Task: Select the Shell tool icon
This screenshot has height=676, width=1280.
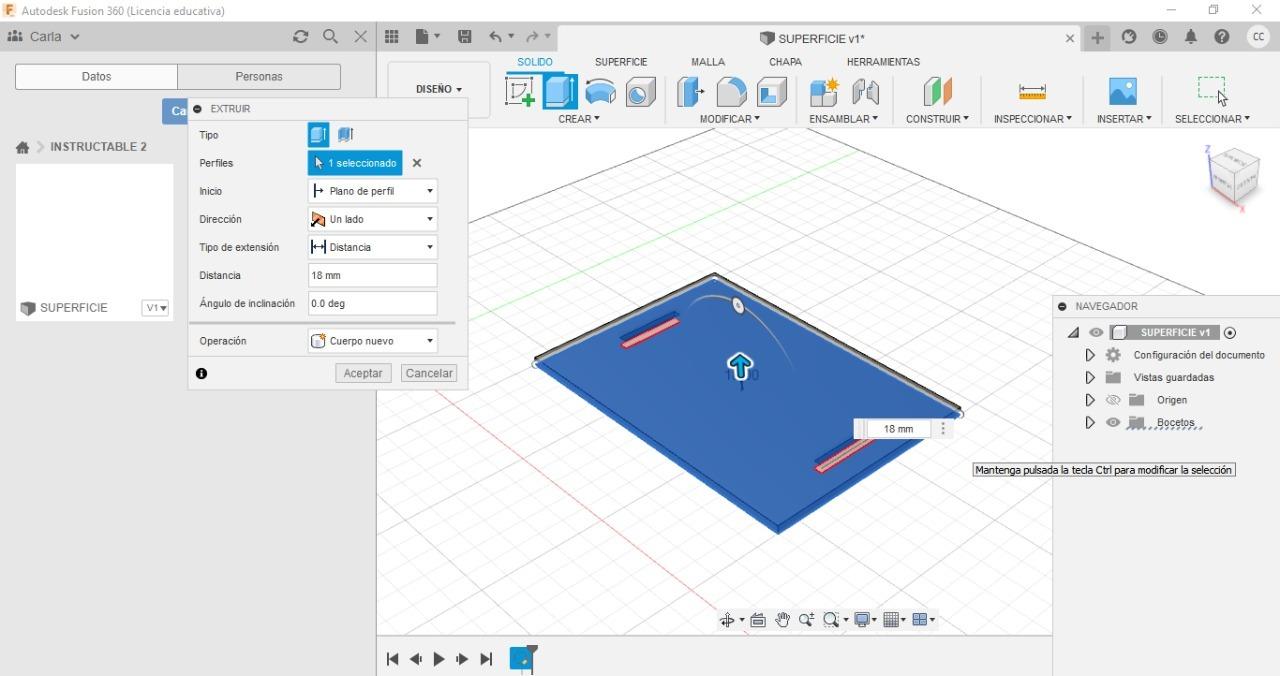Action: 771,92
